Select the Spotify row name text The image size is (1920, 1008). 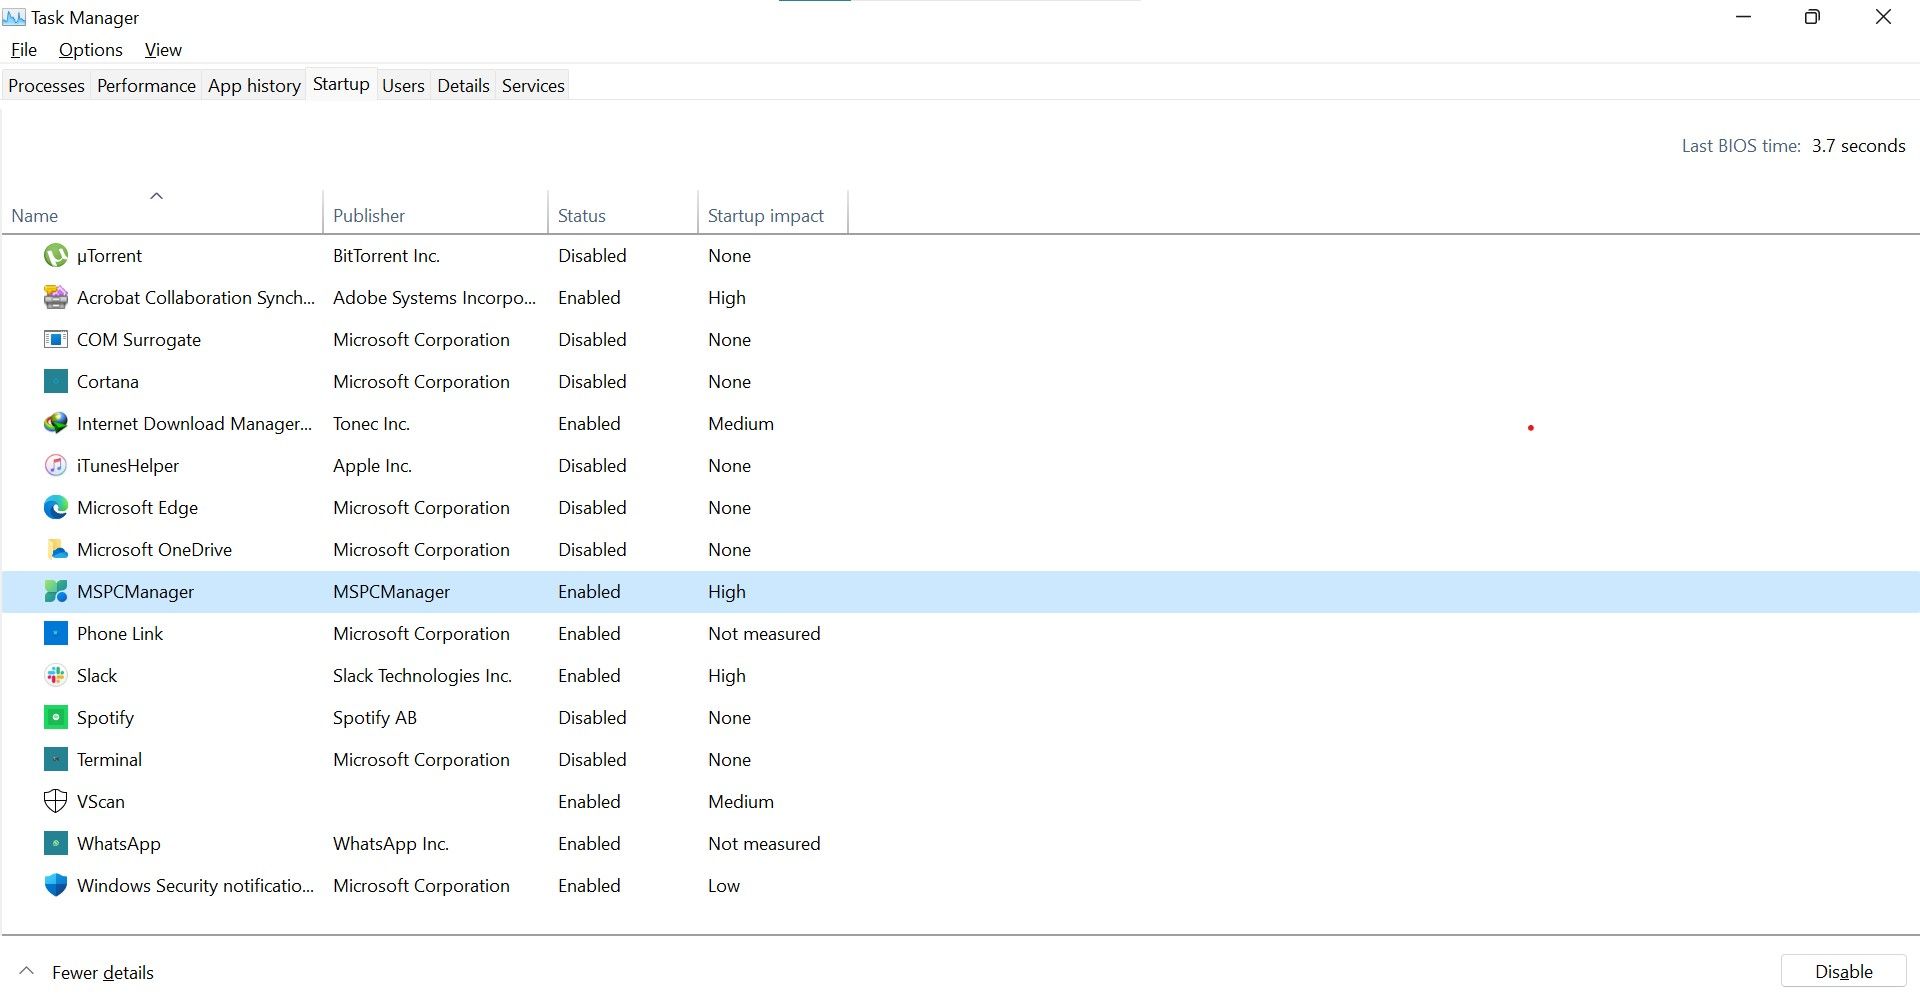(x=105, y=718)
